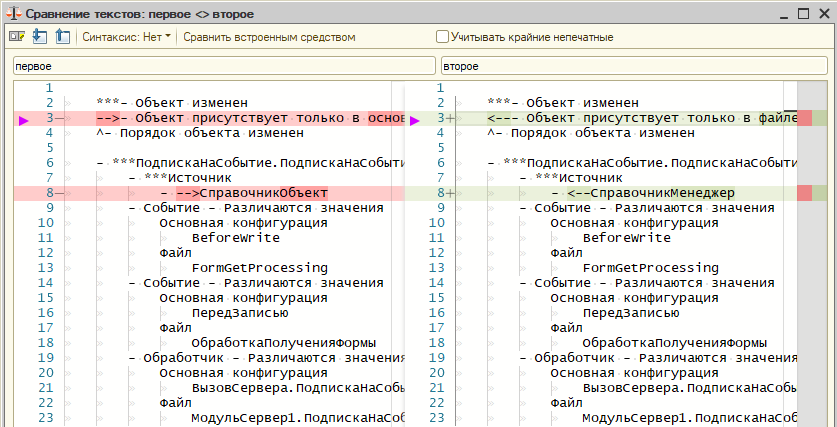This screenshot has height=427, width=837.
Task: Click 'FormGetProcessing' in второе pane
Action: [x=651, y=267]
